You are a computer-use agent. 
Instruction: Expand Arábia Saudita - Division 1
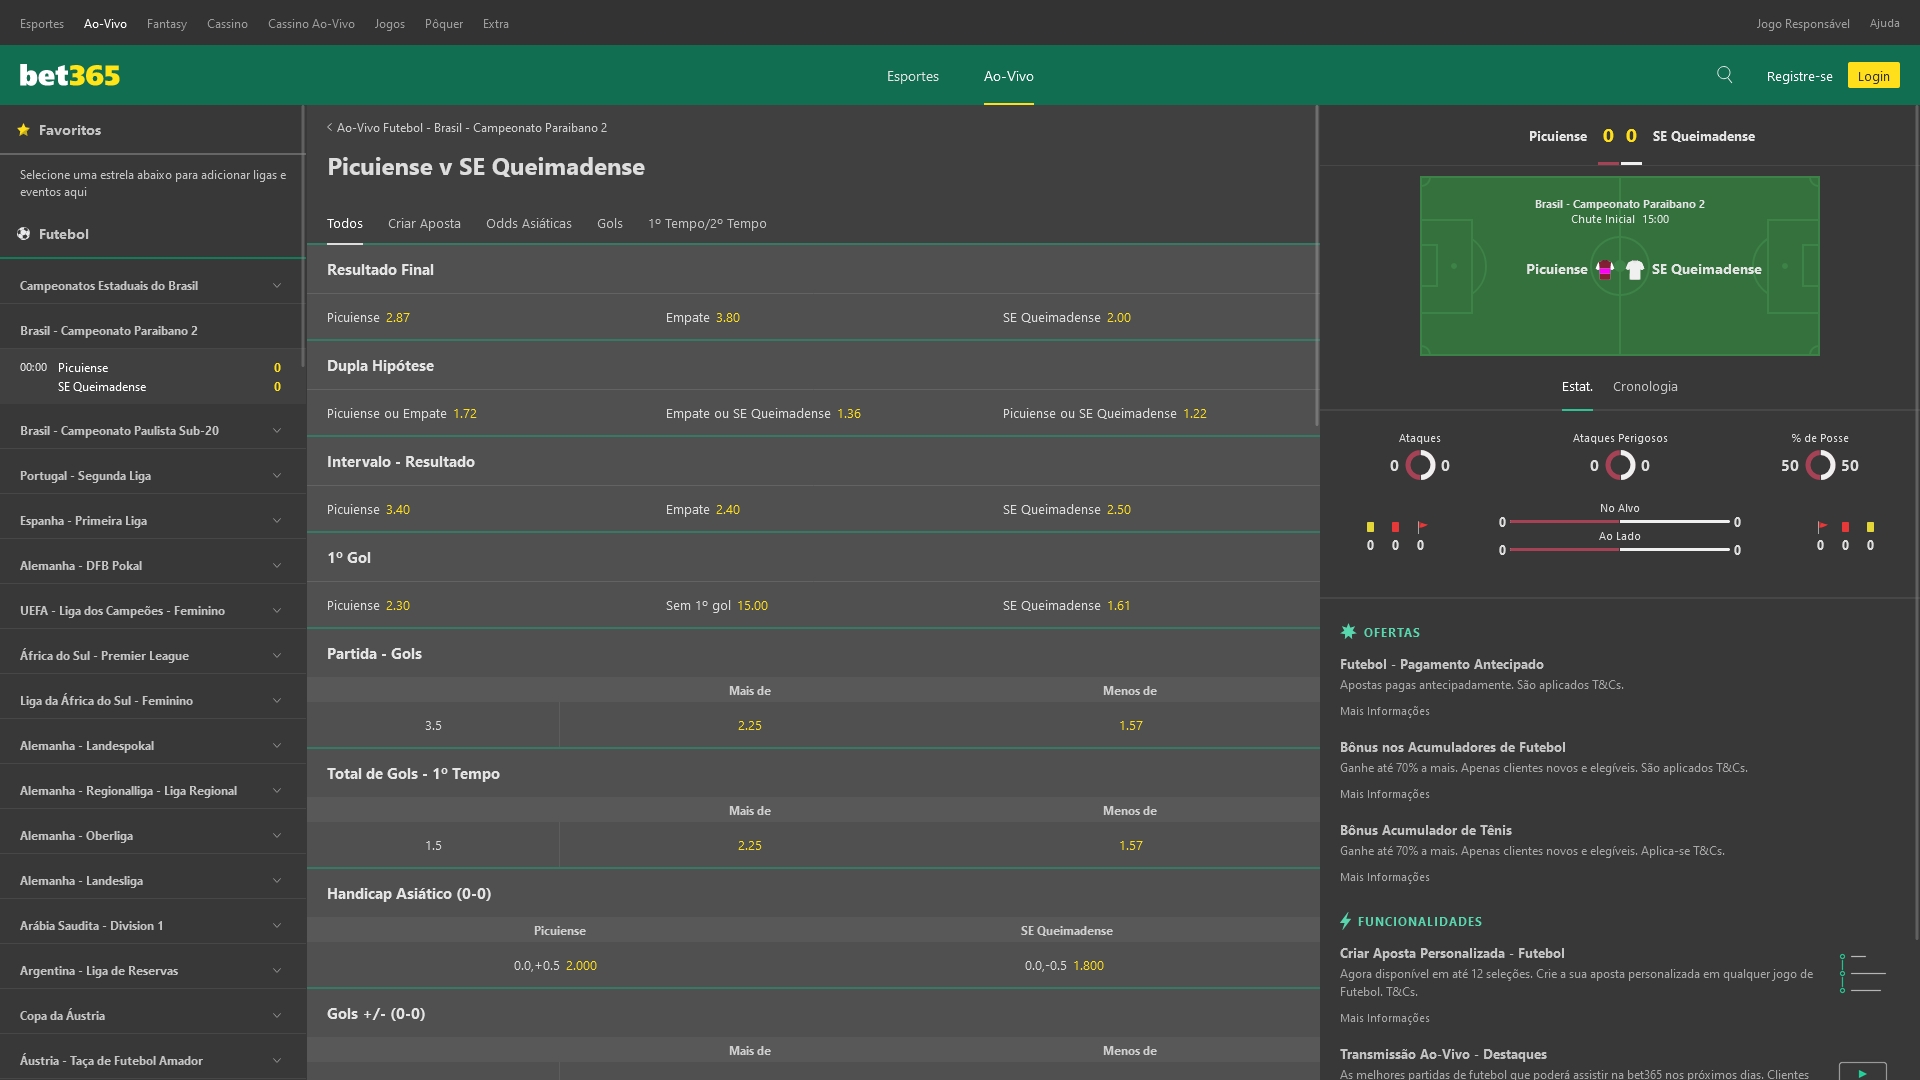(x=152, y=926)
